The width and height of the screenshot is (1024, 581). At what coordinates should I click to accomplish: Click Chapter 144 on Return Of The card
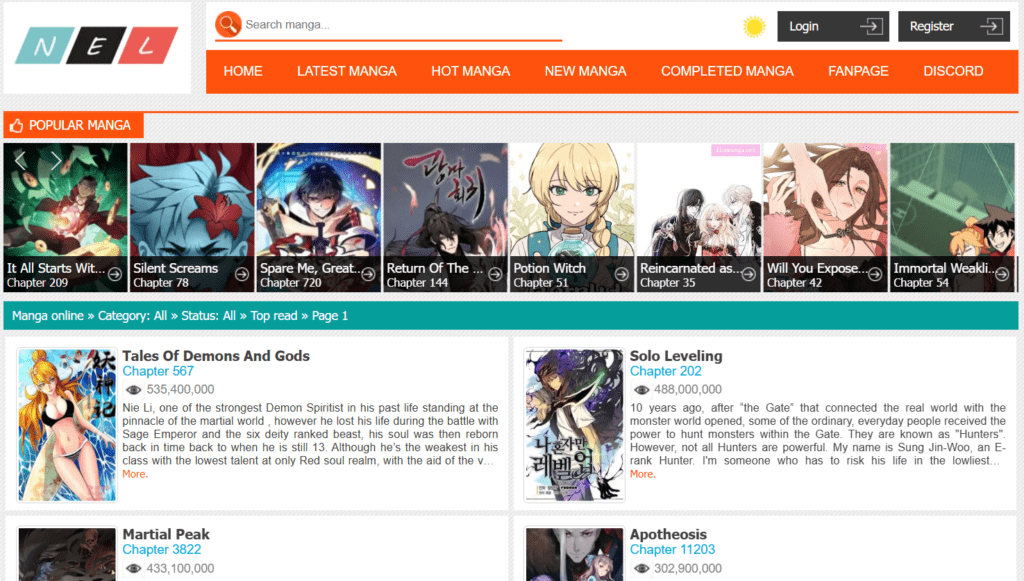417,283
